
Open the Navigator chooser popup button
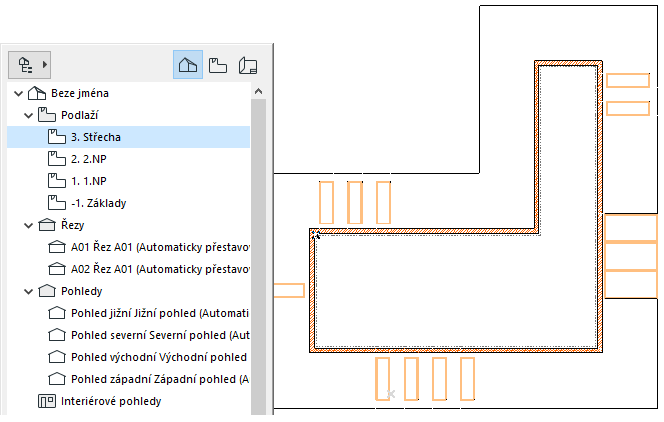click(x=30, y=65)
